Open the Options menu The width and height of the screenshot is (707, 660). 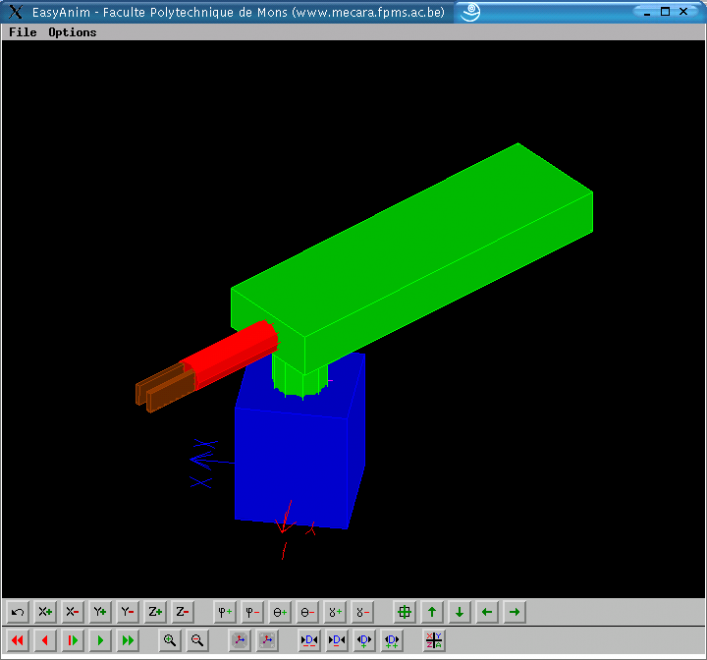pyautogui.click(x=72, y=32)
